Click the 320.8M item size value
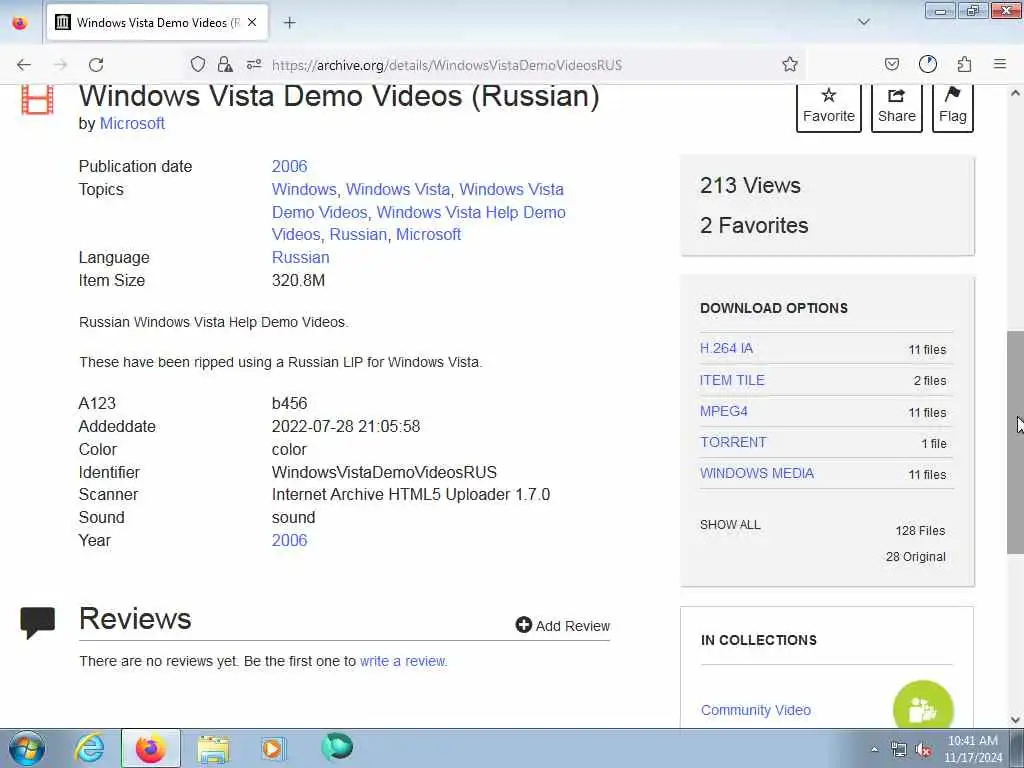1024x768 pixels. 298,281
